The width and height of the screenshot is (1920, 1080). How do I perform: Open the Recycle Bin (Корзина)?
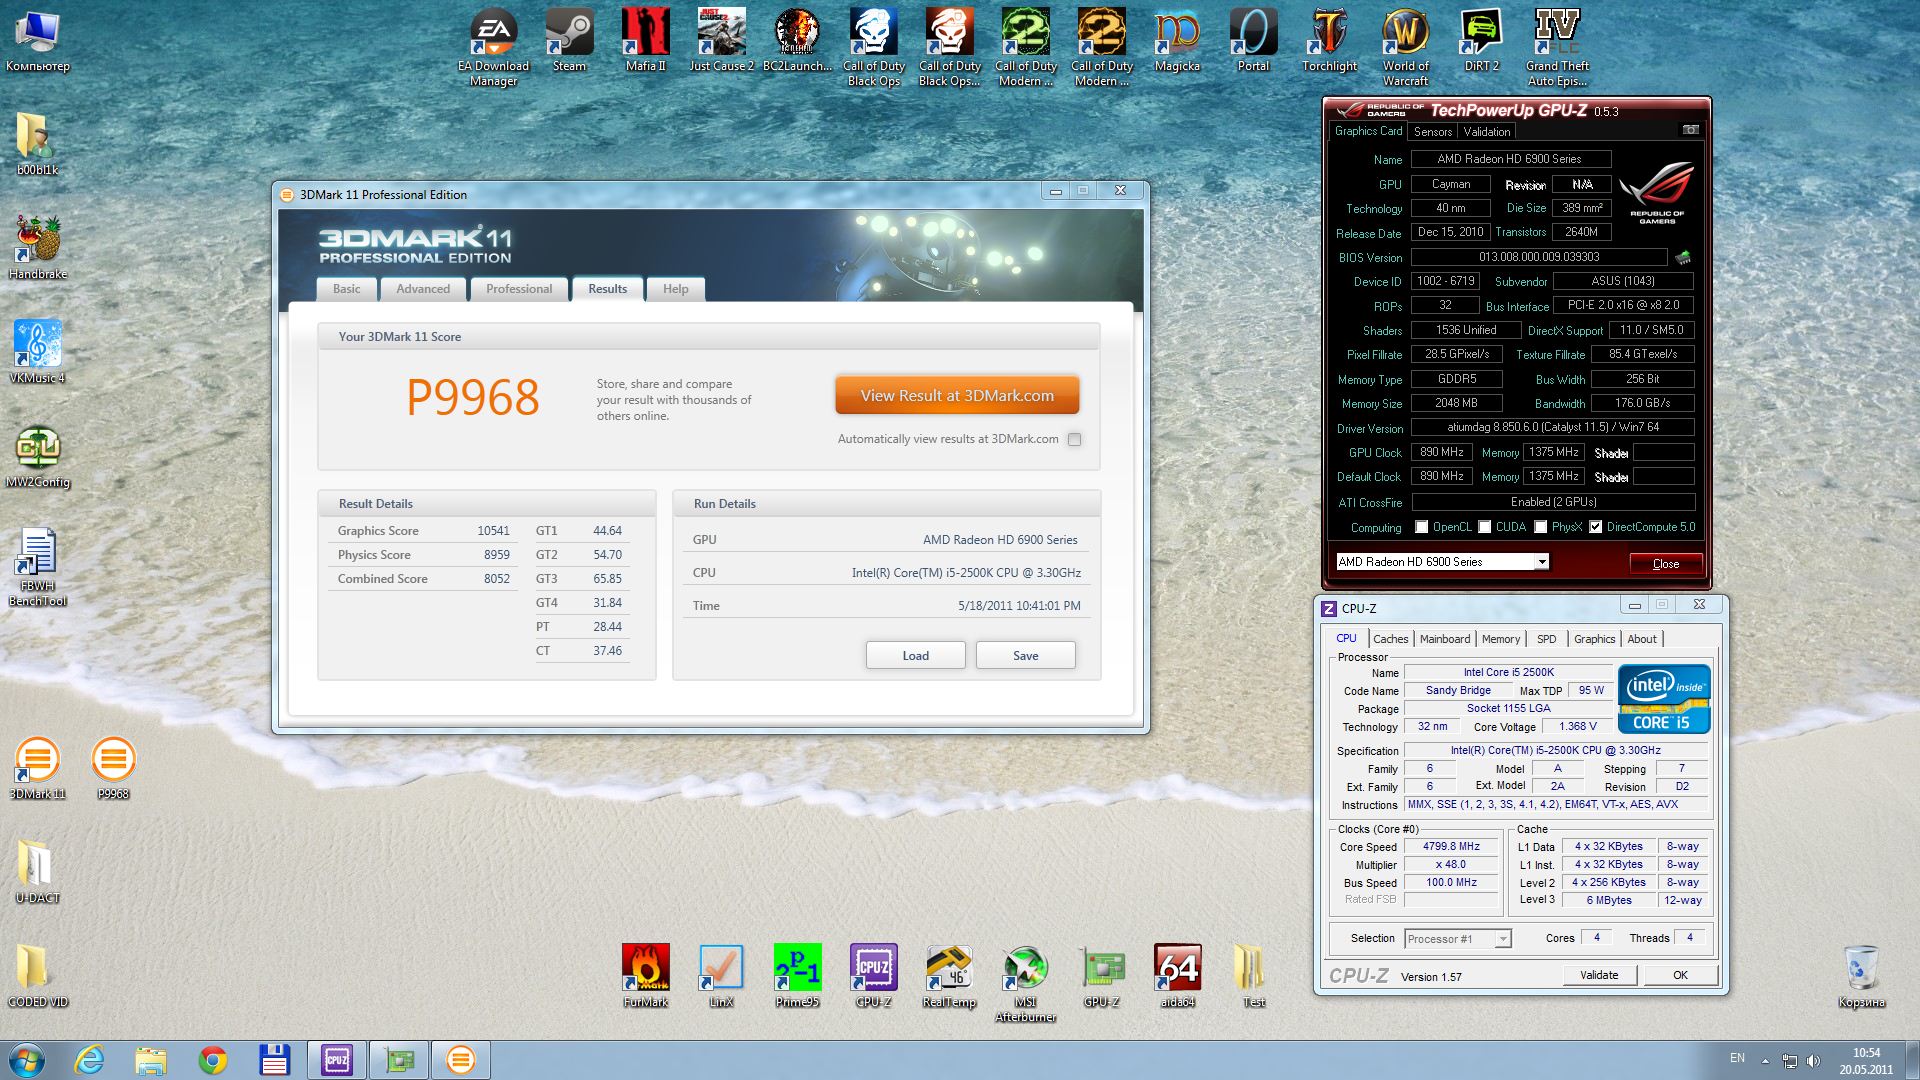pos(1861,976)
